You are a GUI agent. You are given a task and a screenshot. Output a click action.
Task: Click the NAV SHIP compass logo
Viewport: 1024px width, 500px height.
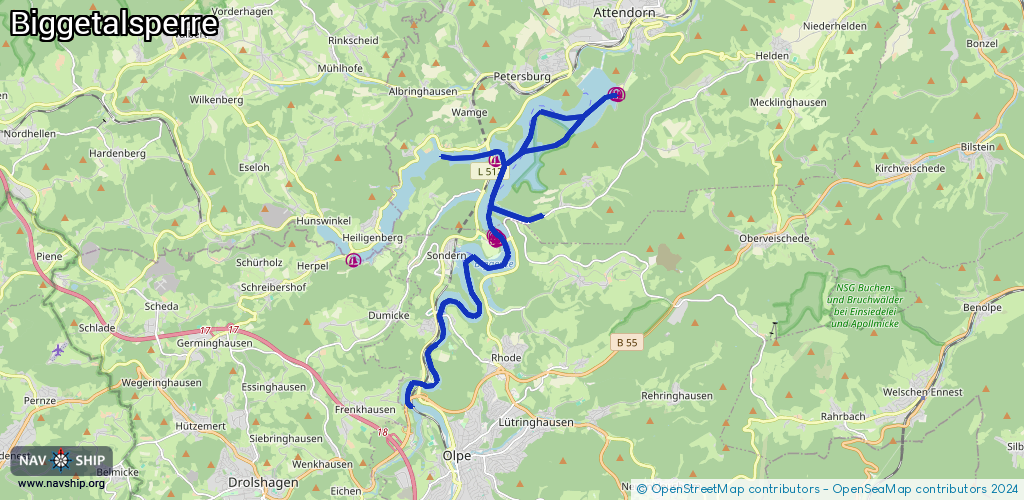61,460
